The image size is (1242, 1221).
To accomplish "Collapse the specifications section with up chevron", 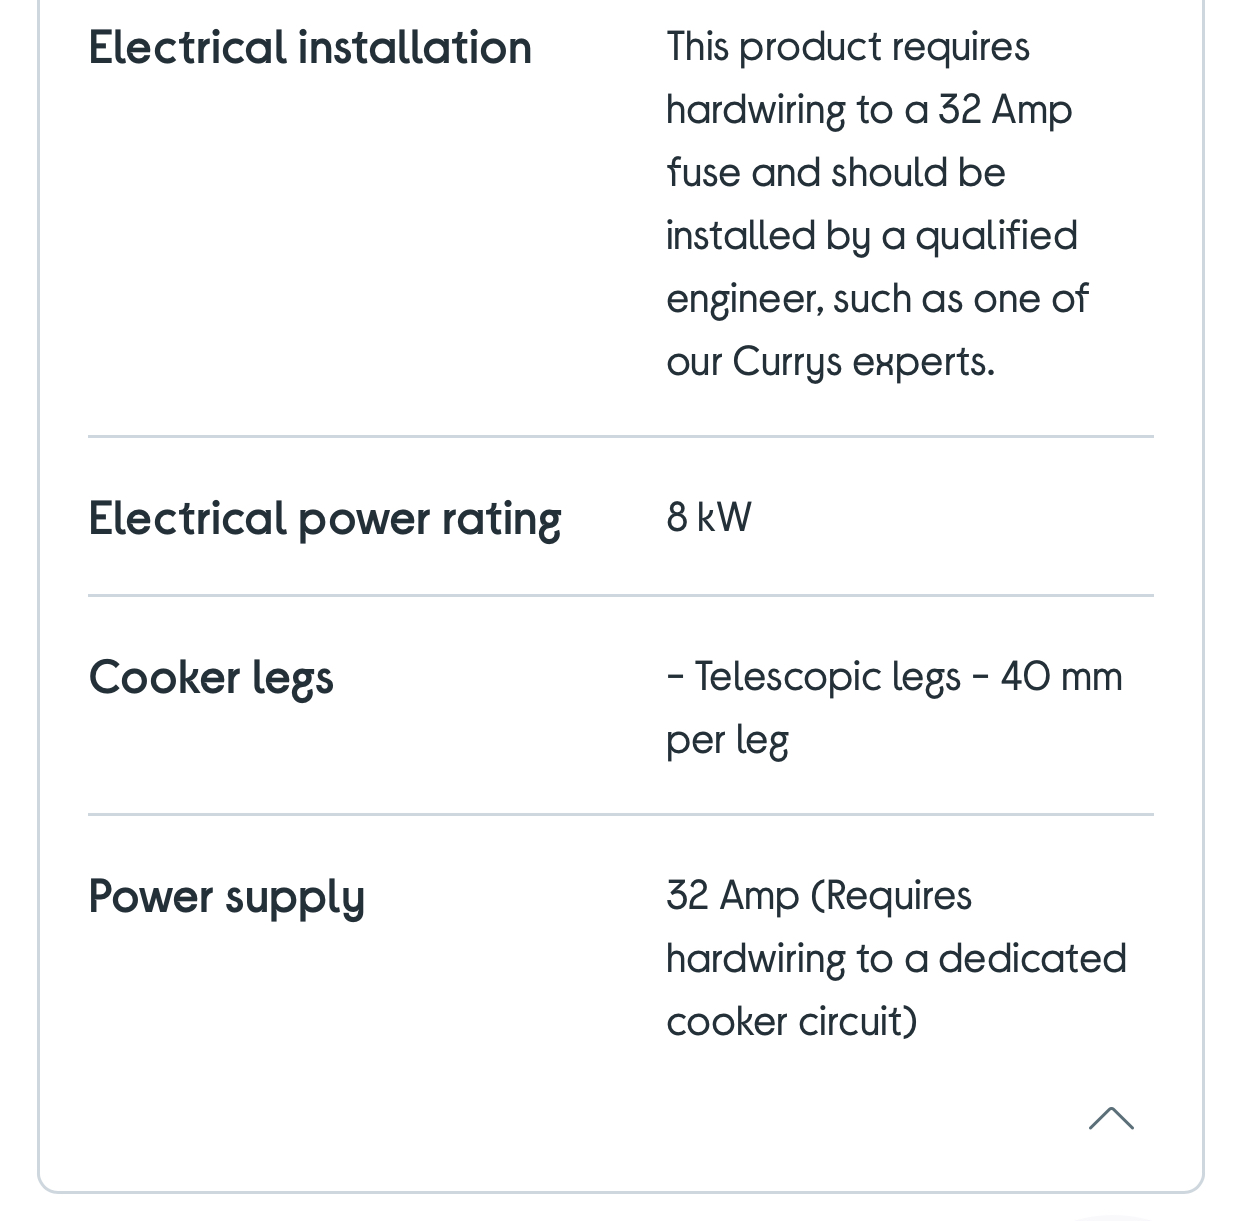I will (1111, 1118).
